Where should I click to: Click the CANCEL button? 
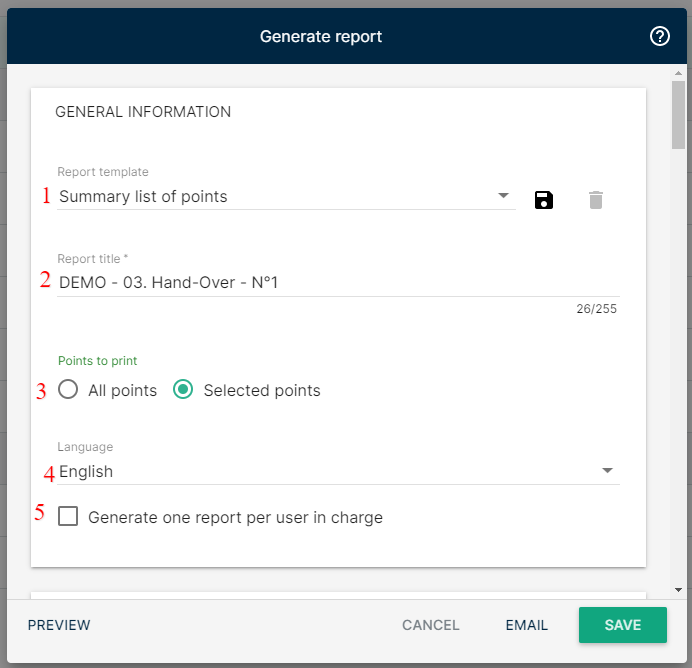point(431,625)
